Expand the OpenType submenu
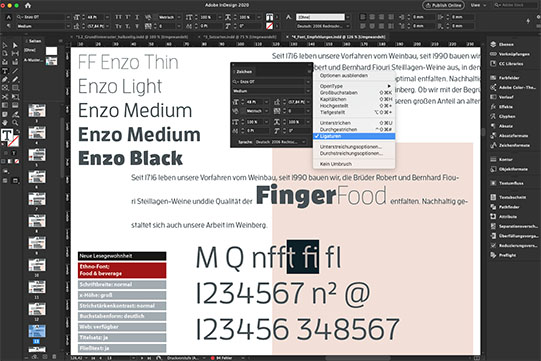The height and width of the screenshot is (361, 541). (x=354, y=86)
